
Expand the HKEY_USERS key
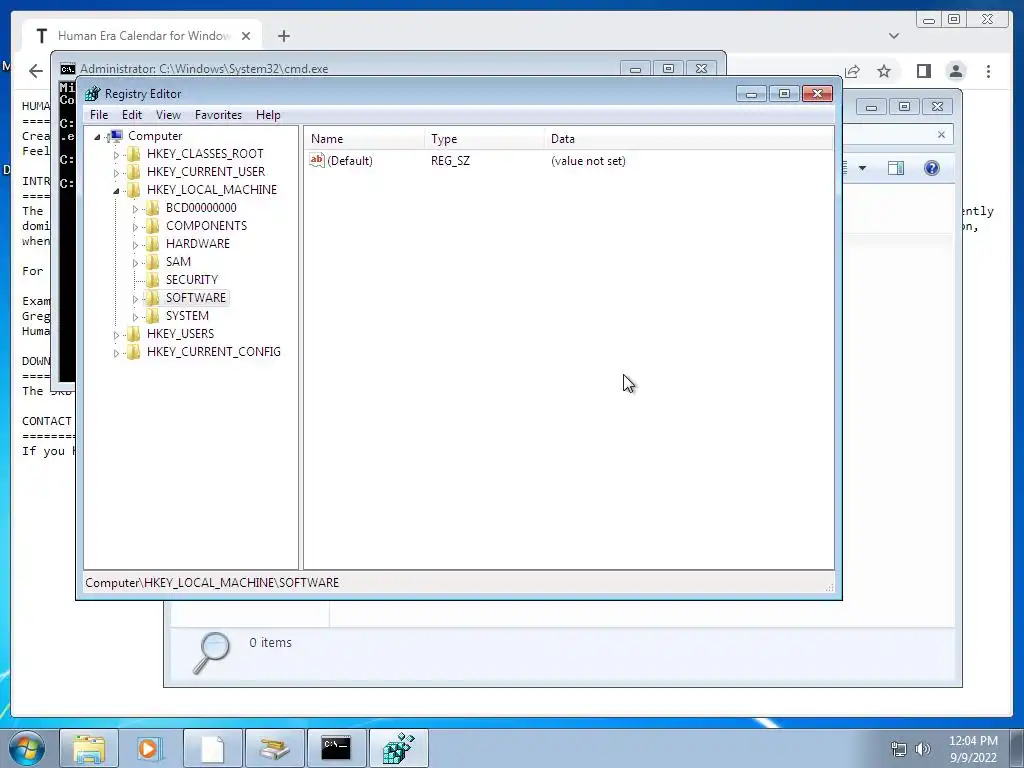click(x=116, y=335)
